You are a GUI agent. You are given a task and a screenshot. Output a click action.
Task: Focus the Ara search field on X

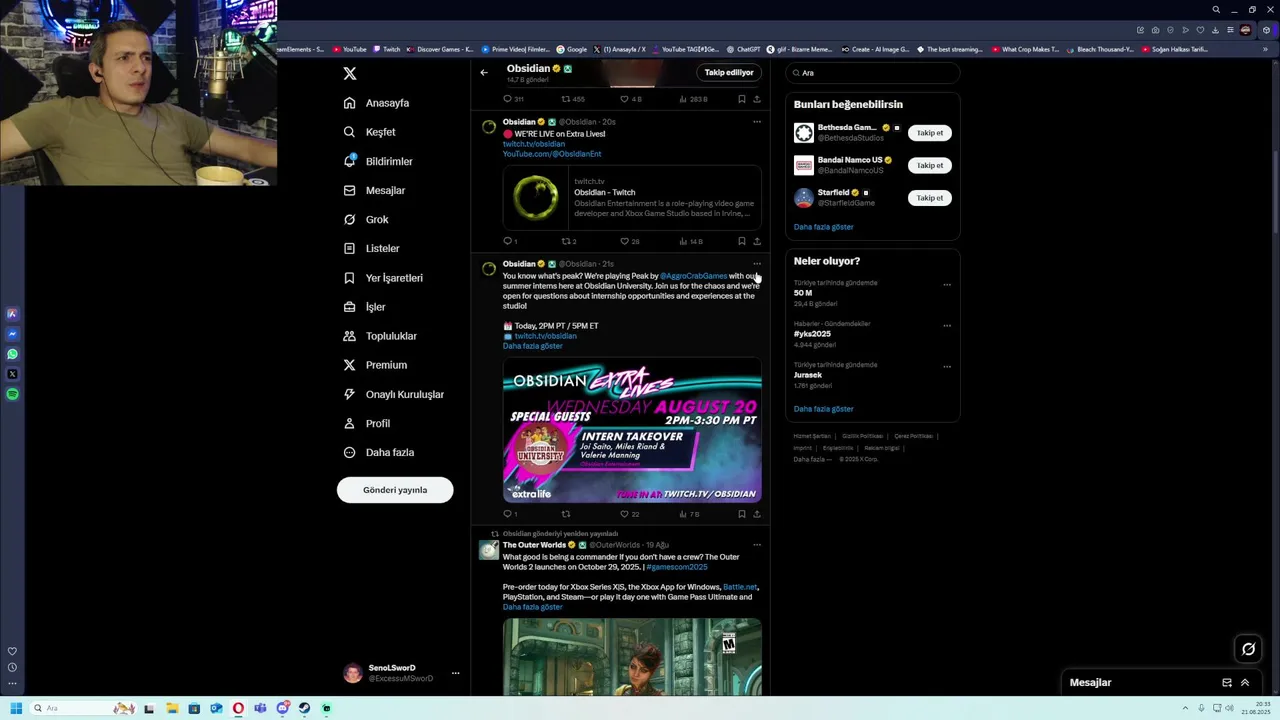(872, 73)
